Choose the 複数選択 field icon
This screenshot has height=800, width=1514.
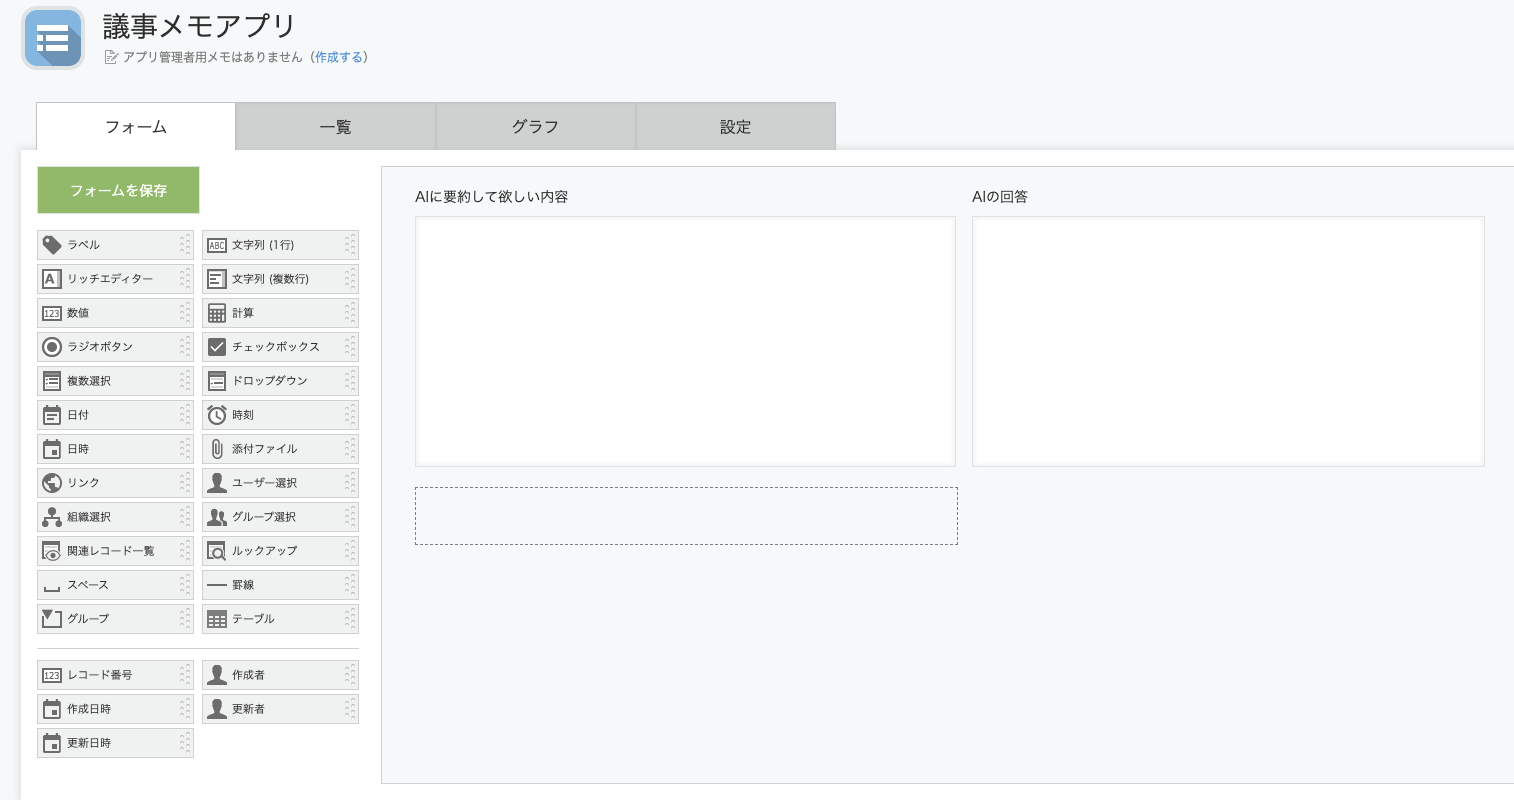(x=52, y=381)
